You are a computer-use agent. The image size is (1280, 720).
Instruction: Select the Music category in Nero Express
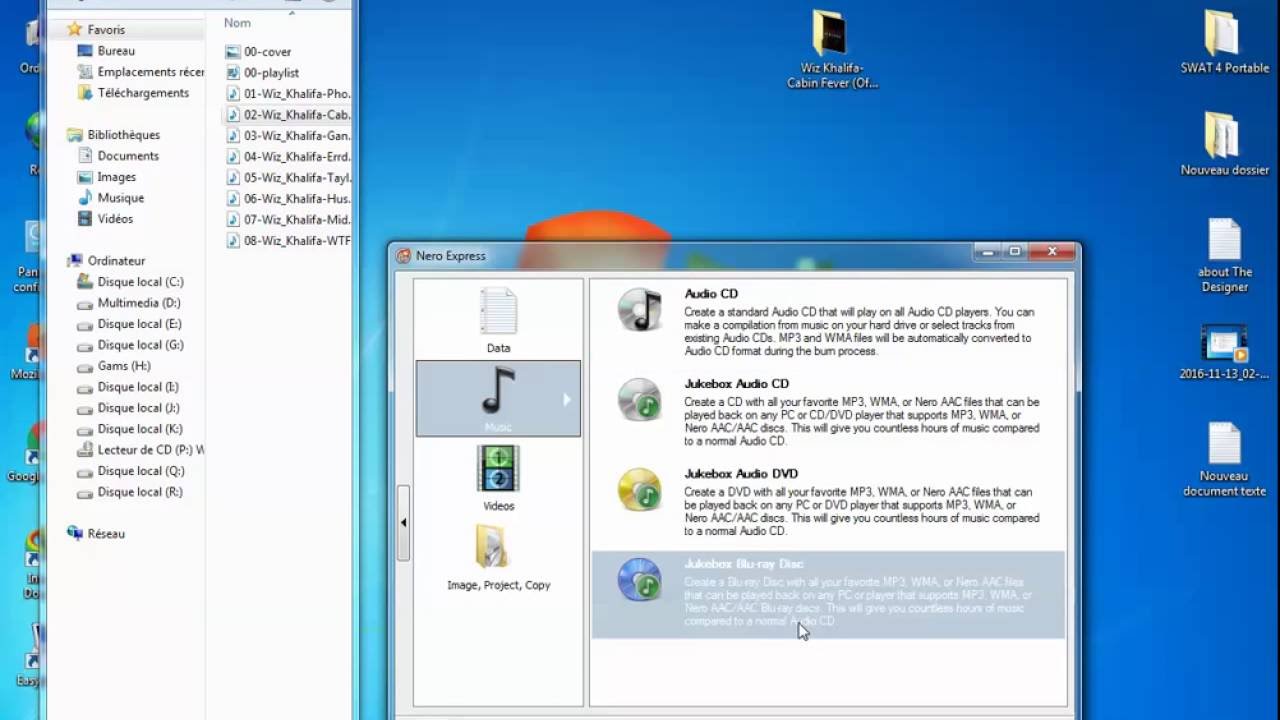coord(498,398)
